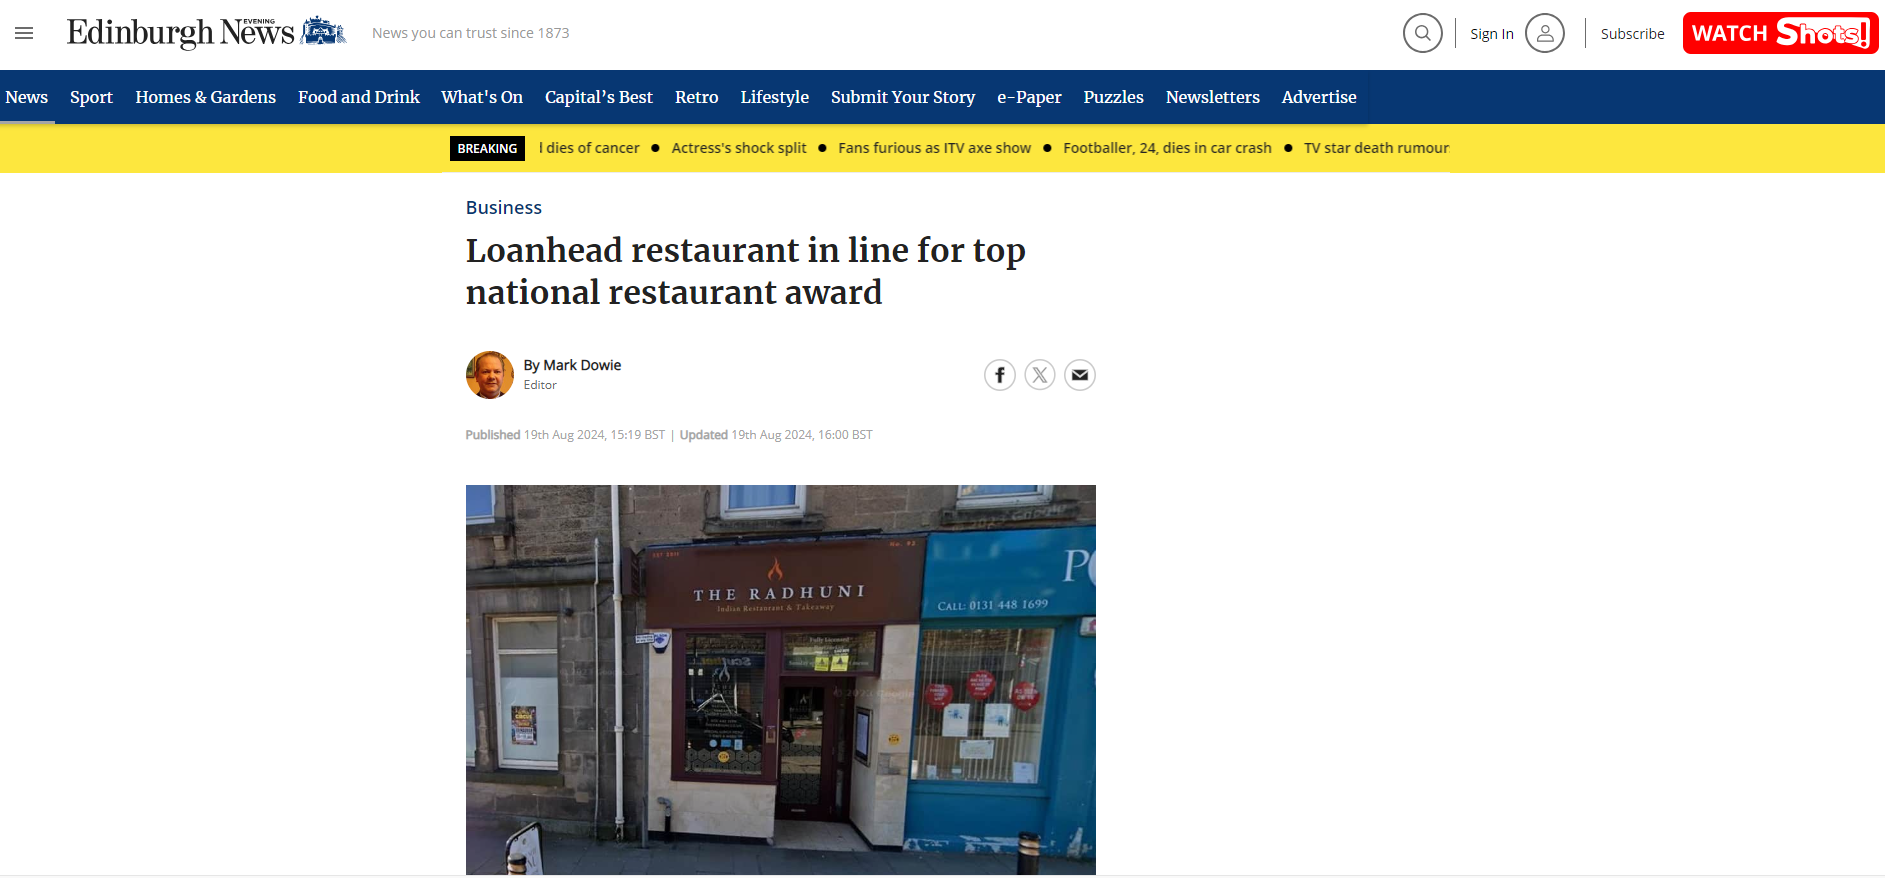Share article on X
Screen dimensions: 1885x878
tap(1039, 375)
